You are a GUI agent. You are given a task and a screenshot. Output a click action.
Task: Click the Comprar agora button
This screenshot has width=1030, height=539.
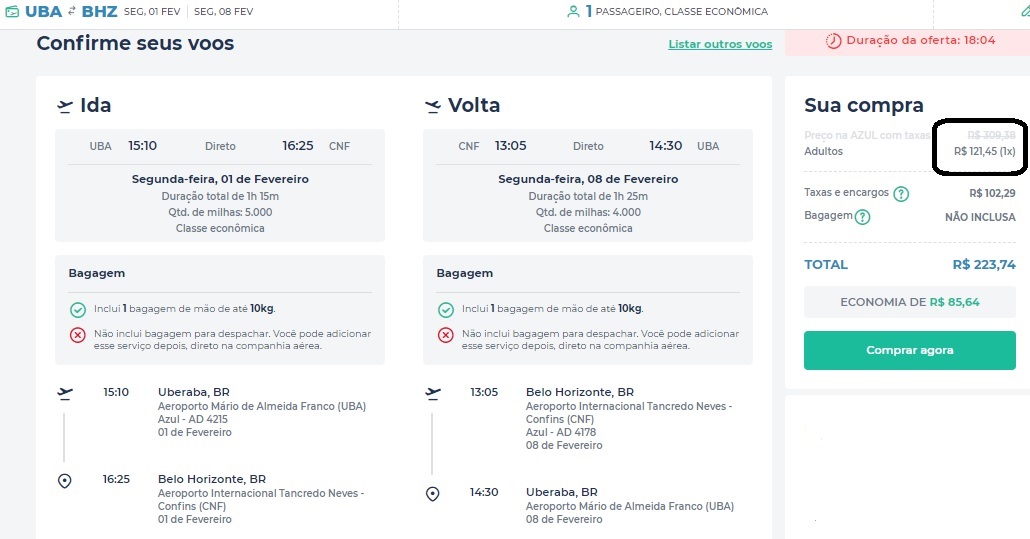coord(910,350)
